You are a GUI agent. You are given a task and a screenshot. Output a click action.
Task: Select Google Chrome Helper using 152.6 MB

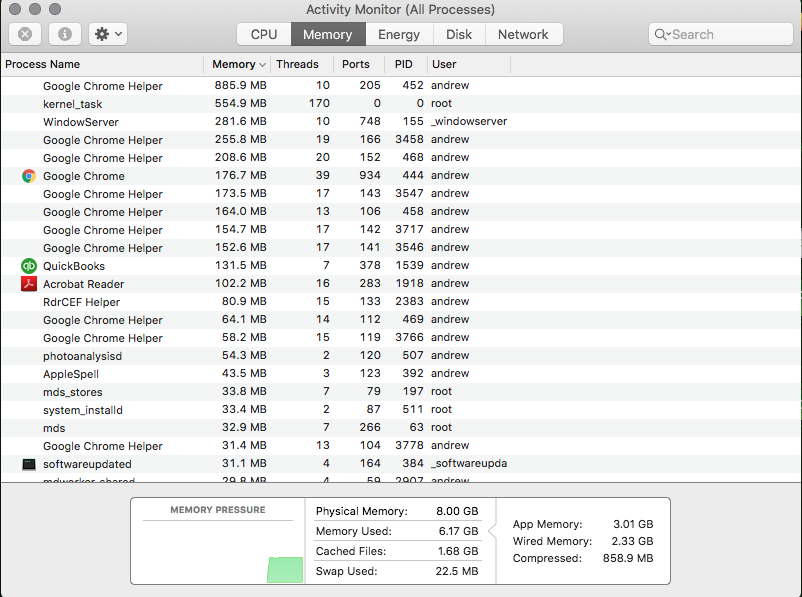[x=401, y=248]
